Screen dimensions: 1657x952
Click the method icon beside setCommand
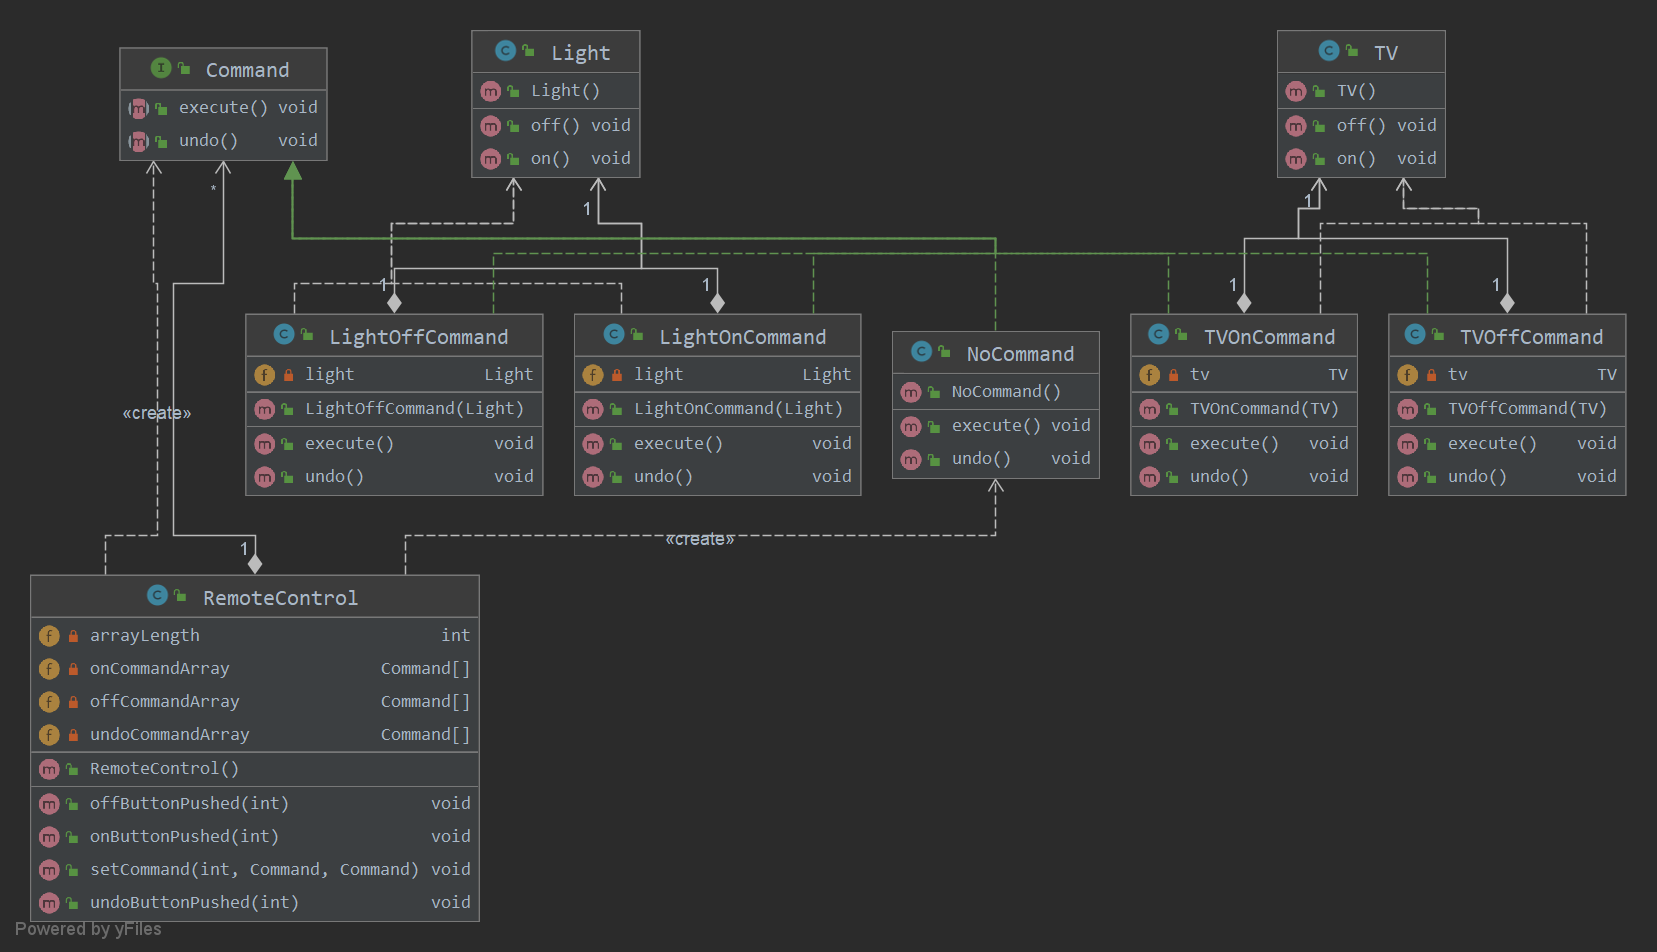point(49,870)
